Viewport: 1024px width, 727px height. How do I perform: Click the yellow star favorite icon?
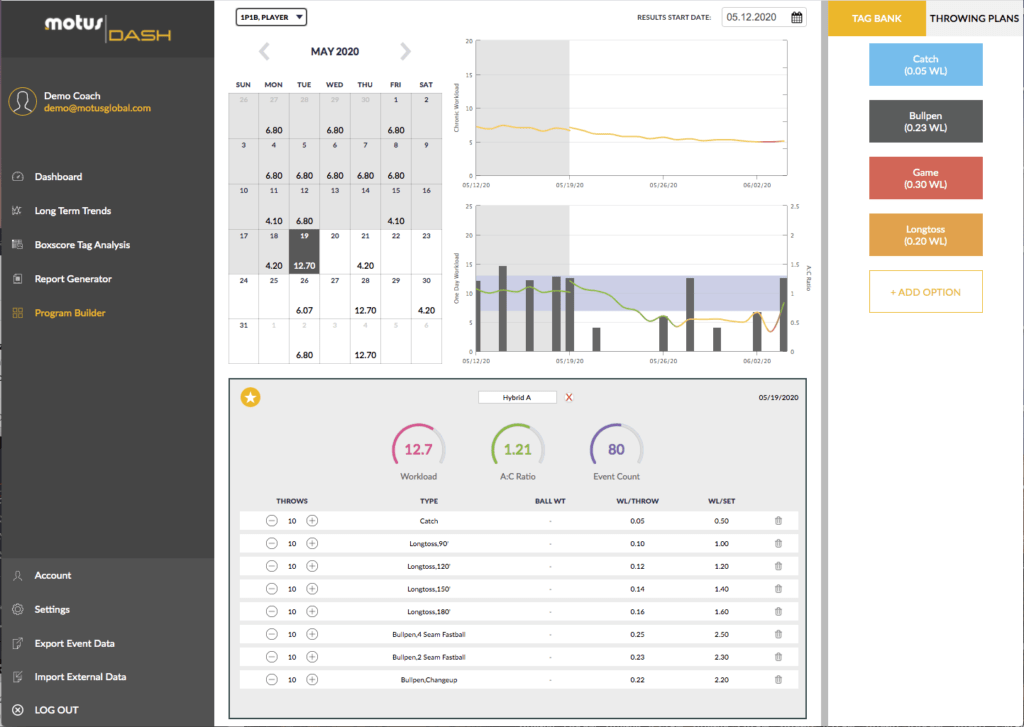coord(250,397)
